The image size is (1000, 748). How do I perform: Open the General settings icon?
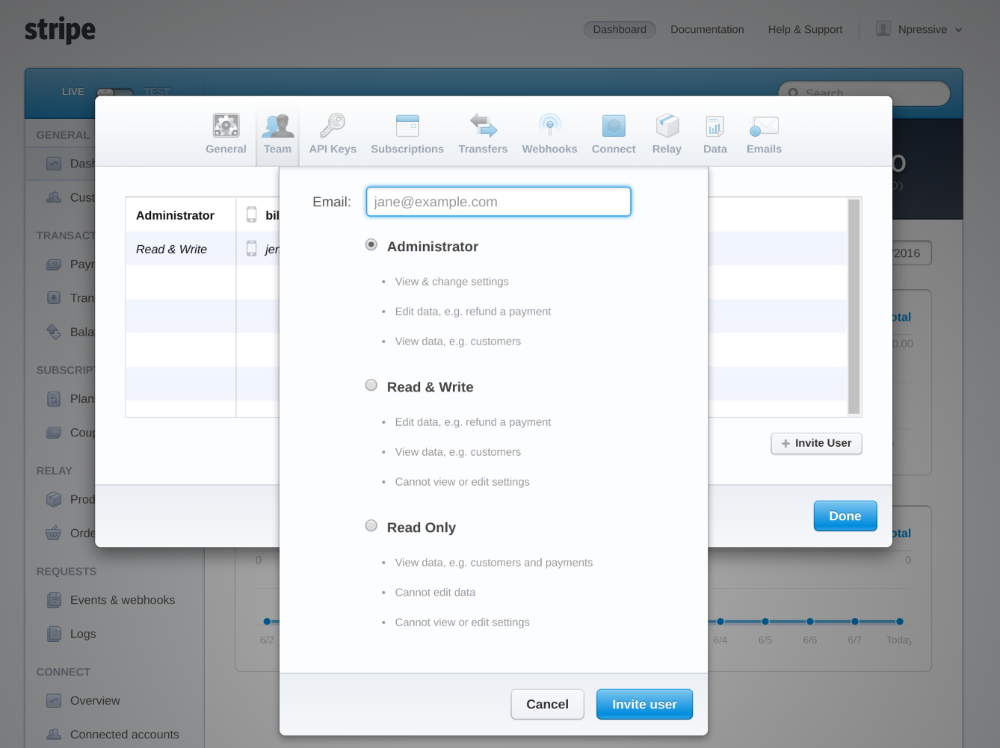[226, 126]
